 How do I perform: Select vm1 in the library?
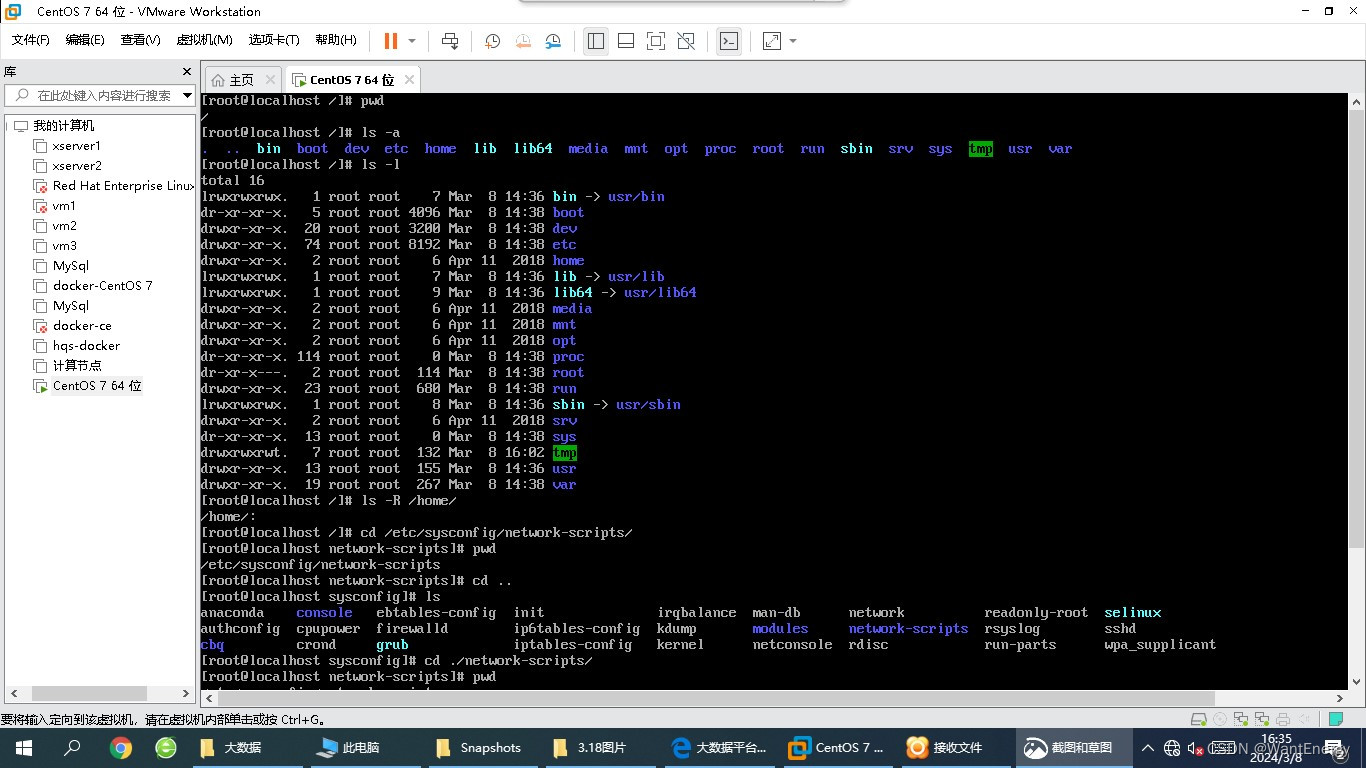55,206
